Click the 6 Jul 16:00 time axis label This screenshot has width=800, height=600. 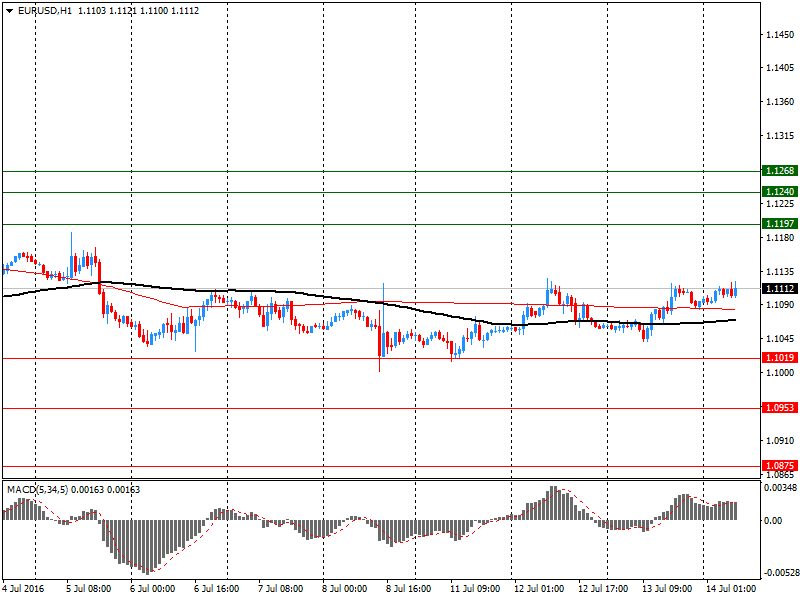click(x=217, y=589)
